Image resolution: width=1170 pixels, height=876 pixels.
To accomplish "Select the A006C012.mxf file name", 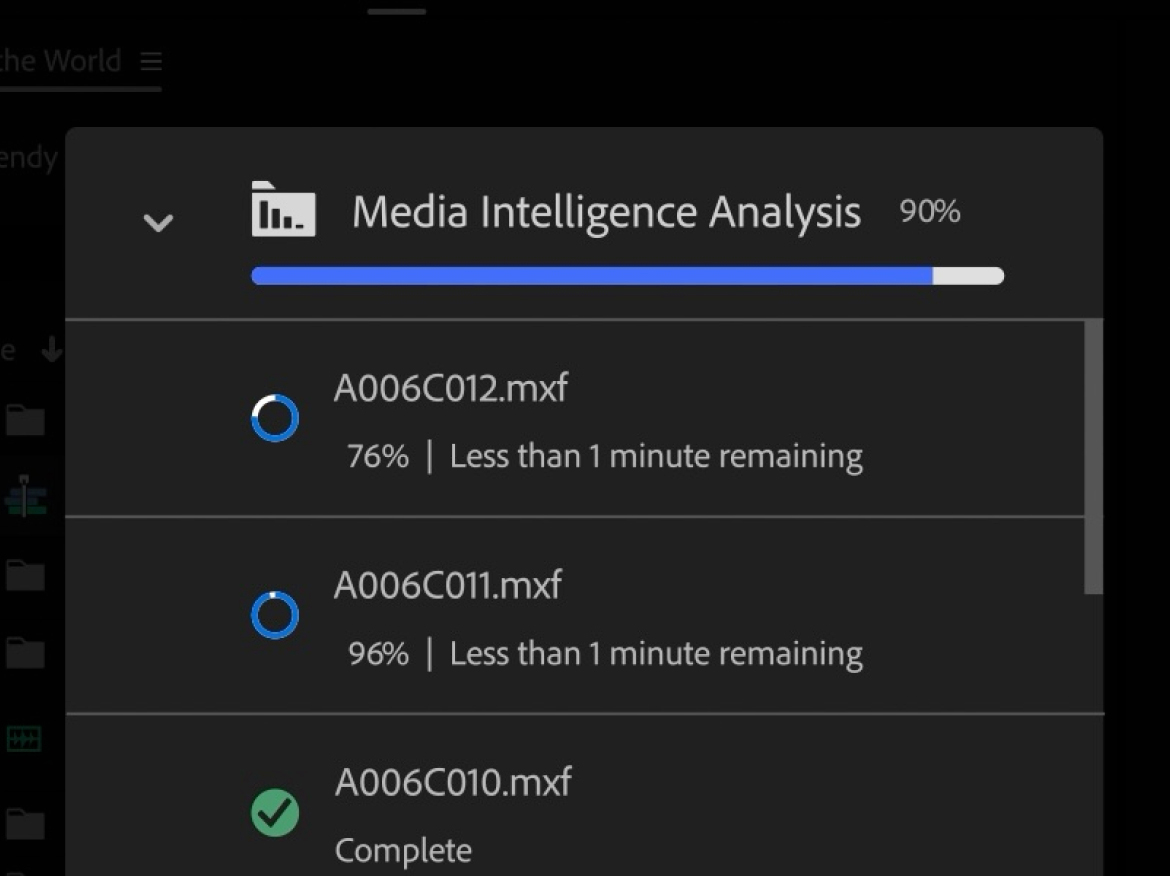I will (x=451, y=388).
